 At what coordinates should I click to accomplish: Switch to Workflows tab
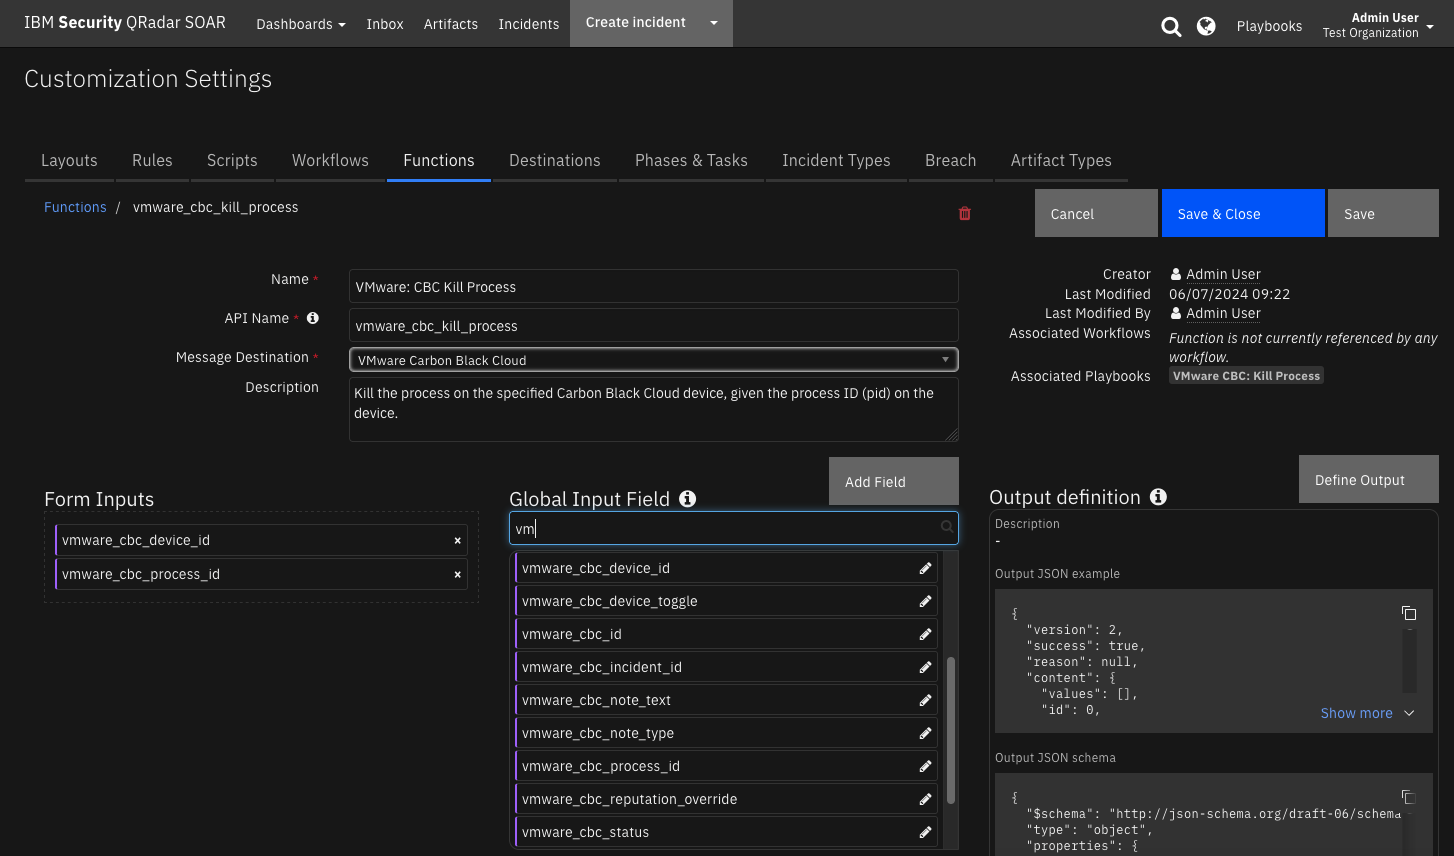click(330, 160)
